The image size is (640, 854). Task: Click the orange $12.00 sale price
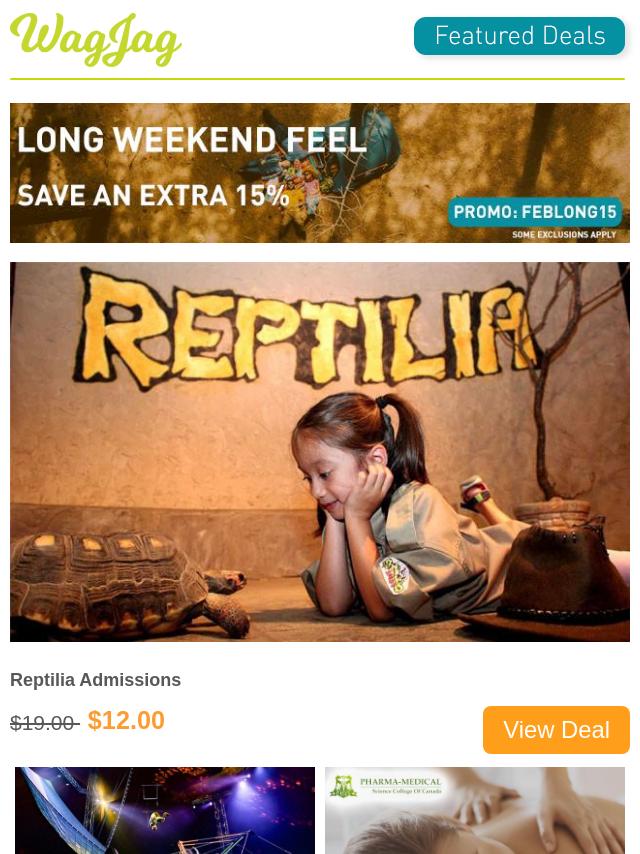point(126,721)
